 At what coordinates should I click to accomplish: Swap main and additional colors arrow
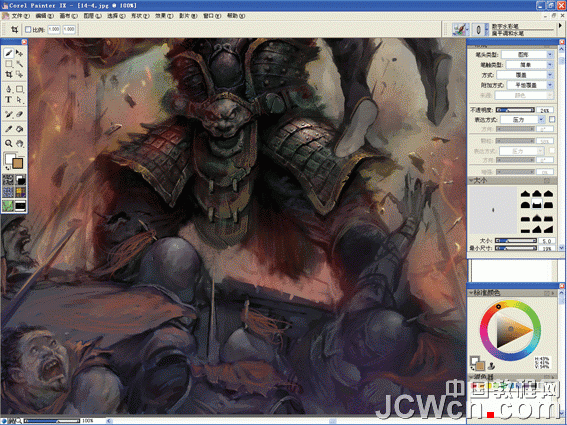[8, 168]
